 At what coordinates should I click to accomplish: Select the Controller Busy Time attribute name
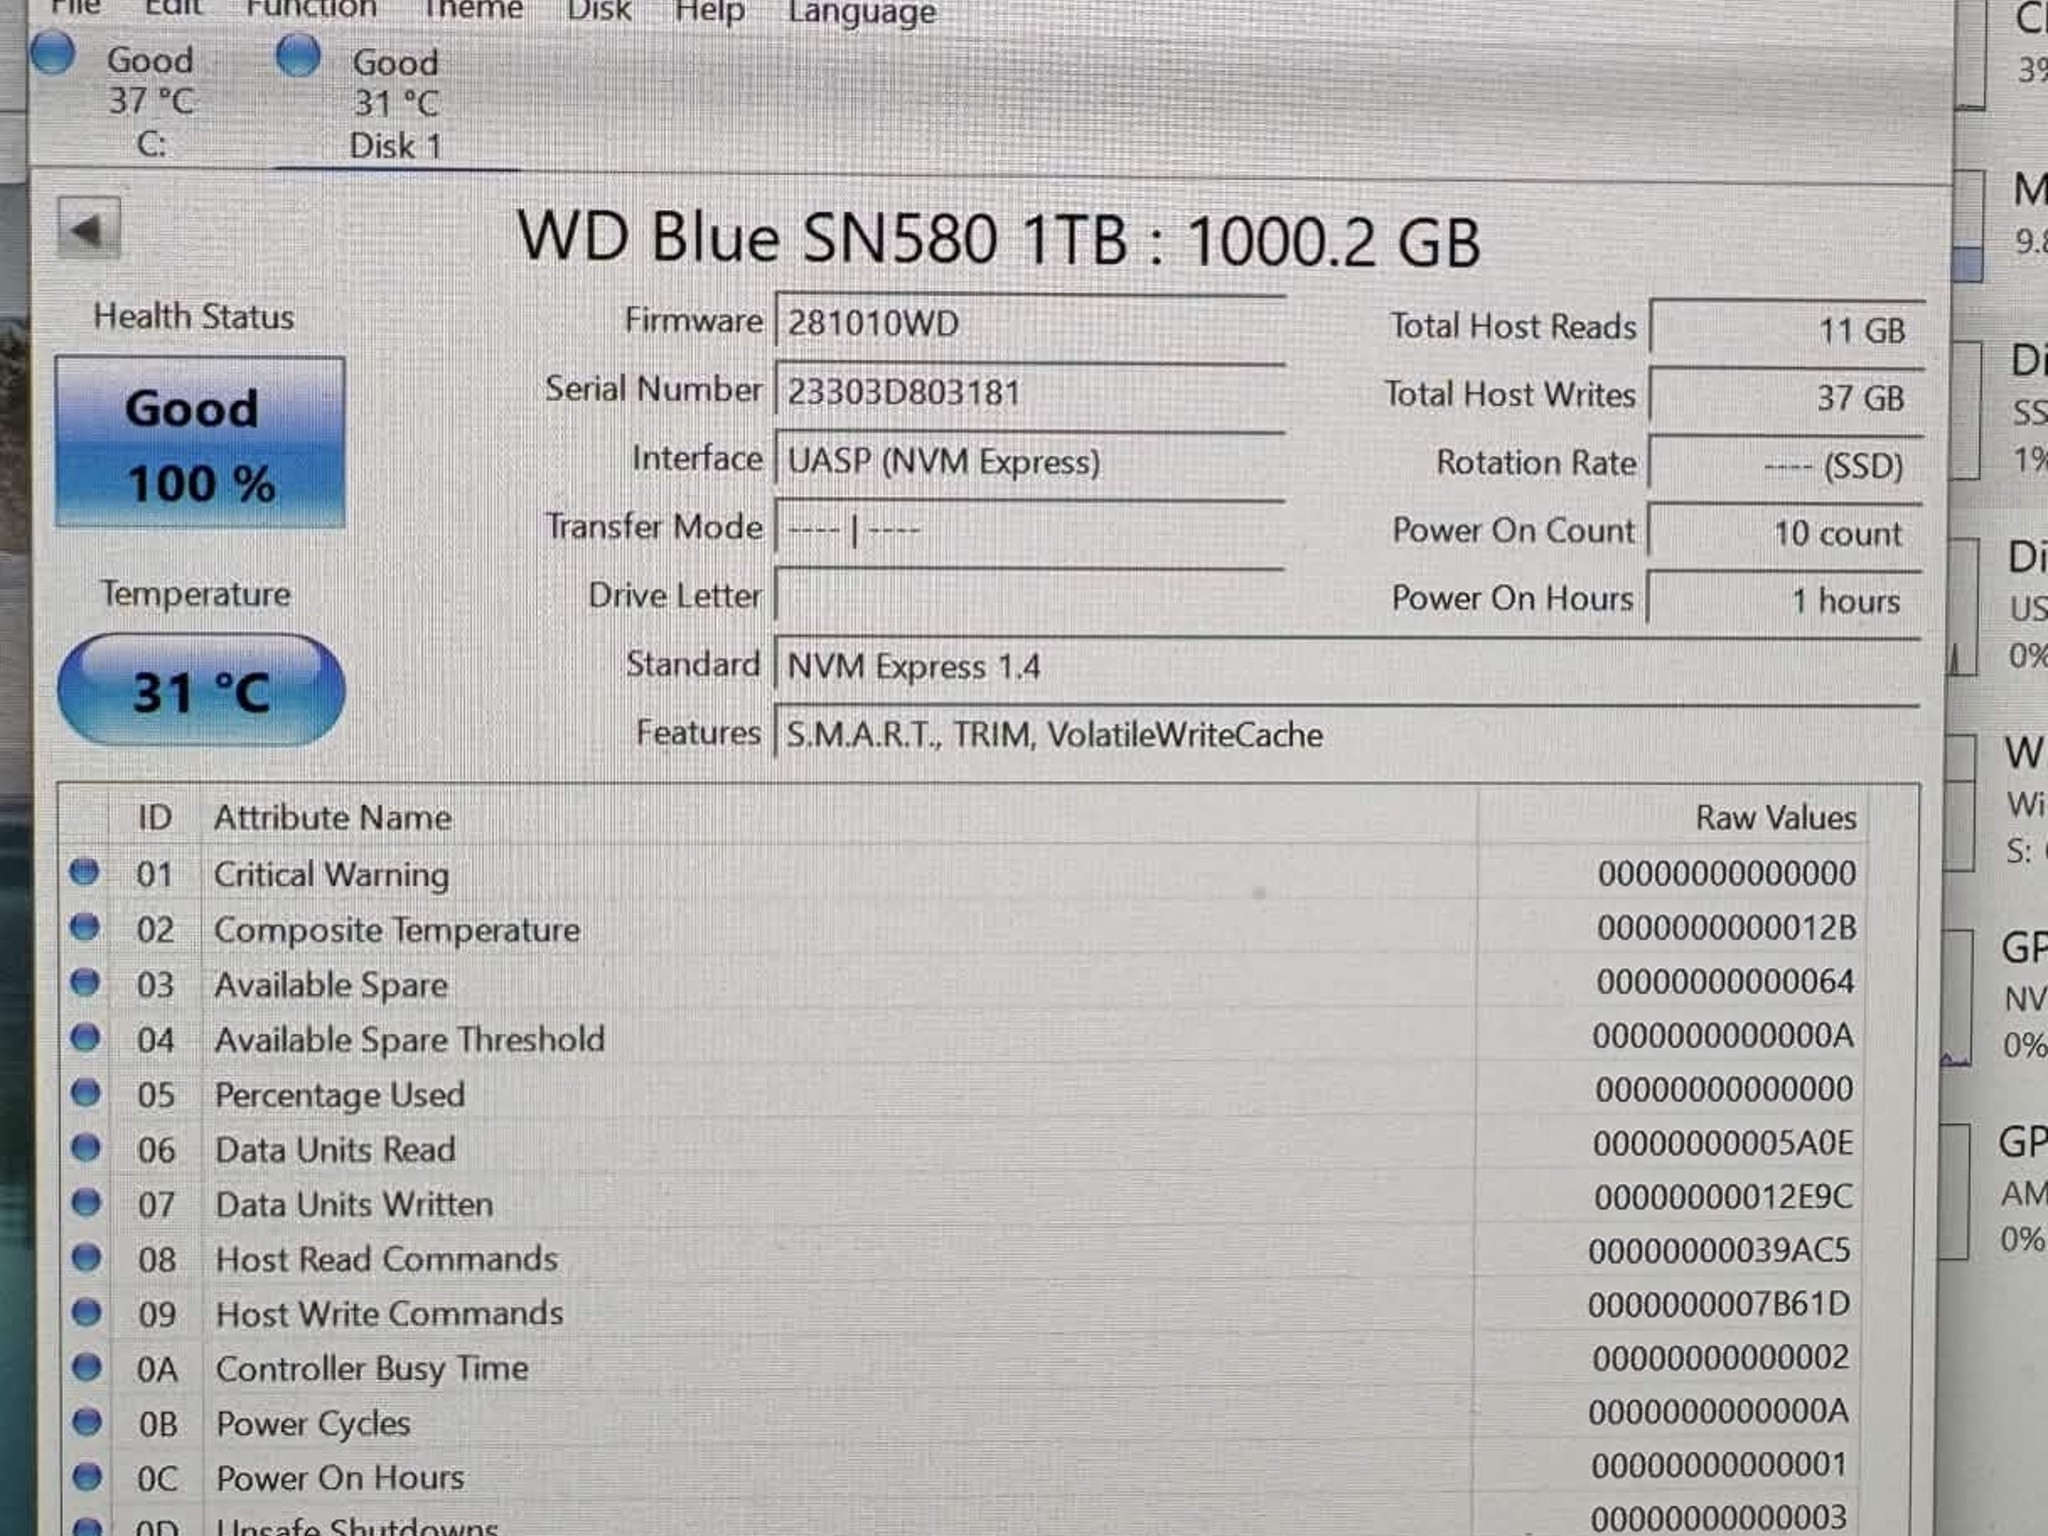click(372, 1368)
